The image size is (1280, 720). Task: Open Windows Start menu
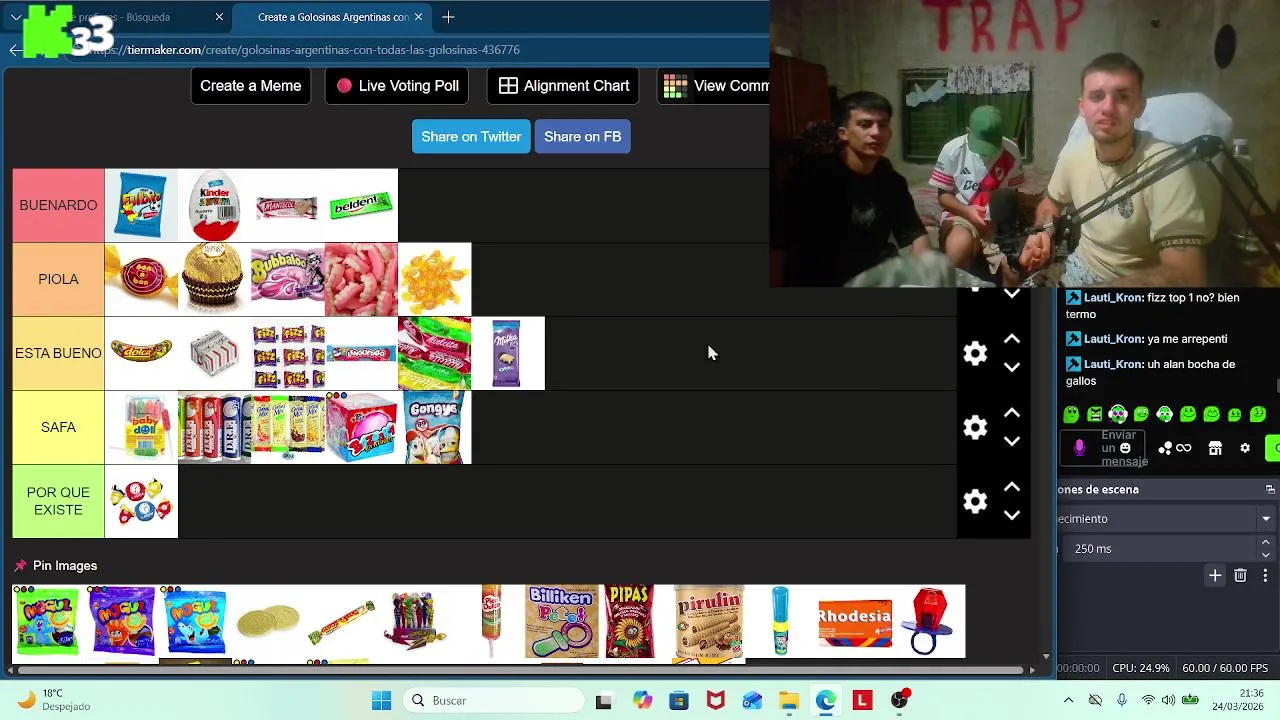(x=381, y=701)
